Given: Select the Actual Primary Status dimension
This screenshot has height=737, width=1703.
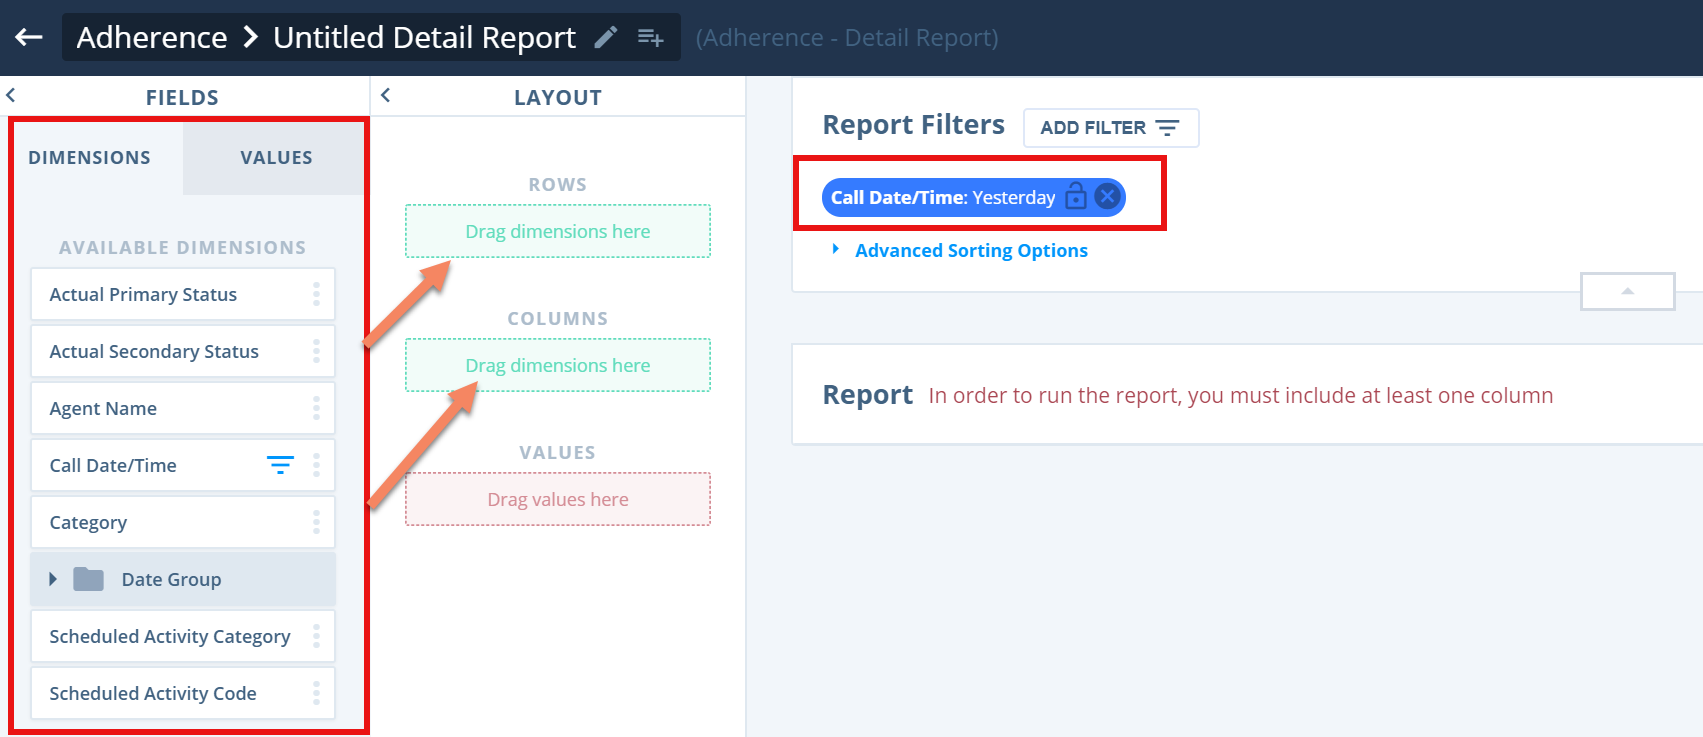Looking at the screenshot, I should coord(182,294).
